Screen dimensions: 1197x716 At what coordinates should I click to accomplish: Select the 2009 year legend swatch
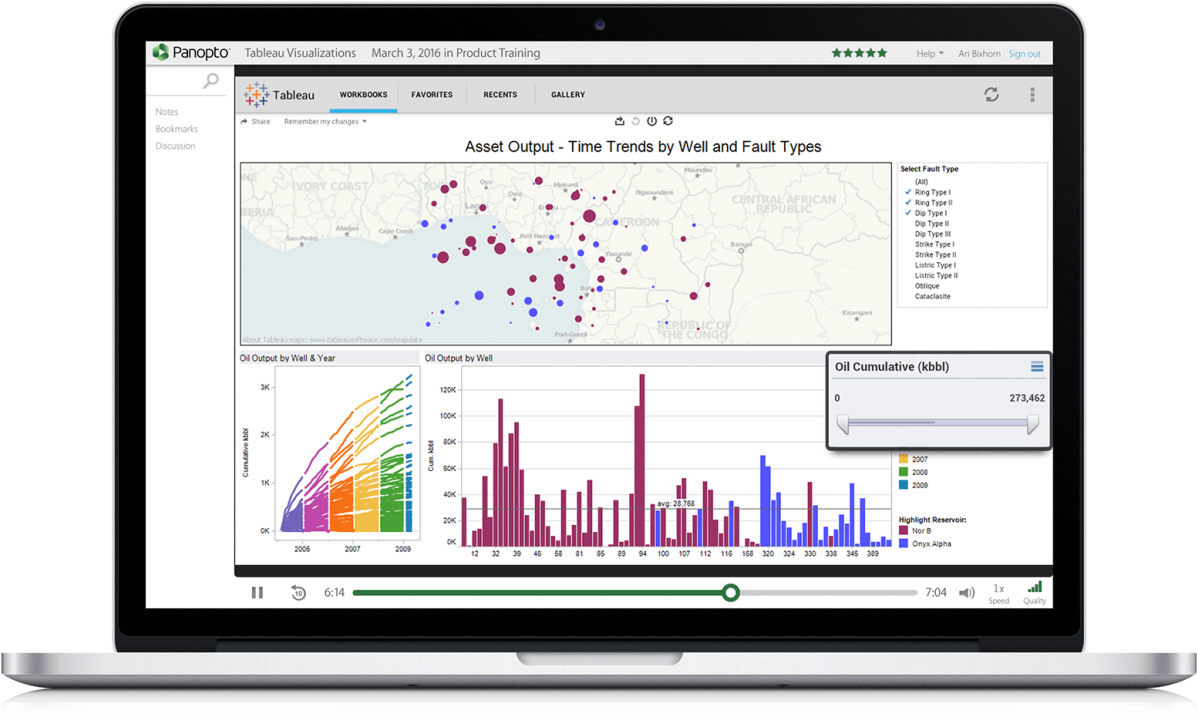pos(904,485)
